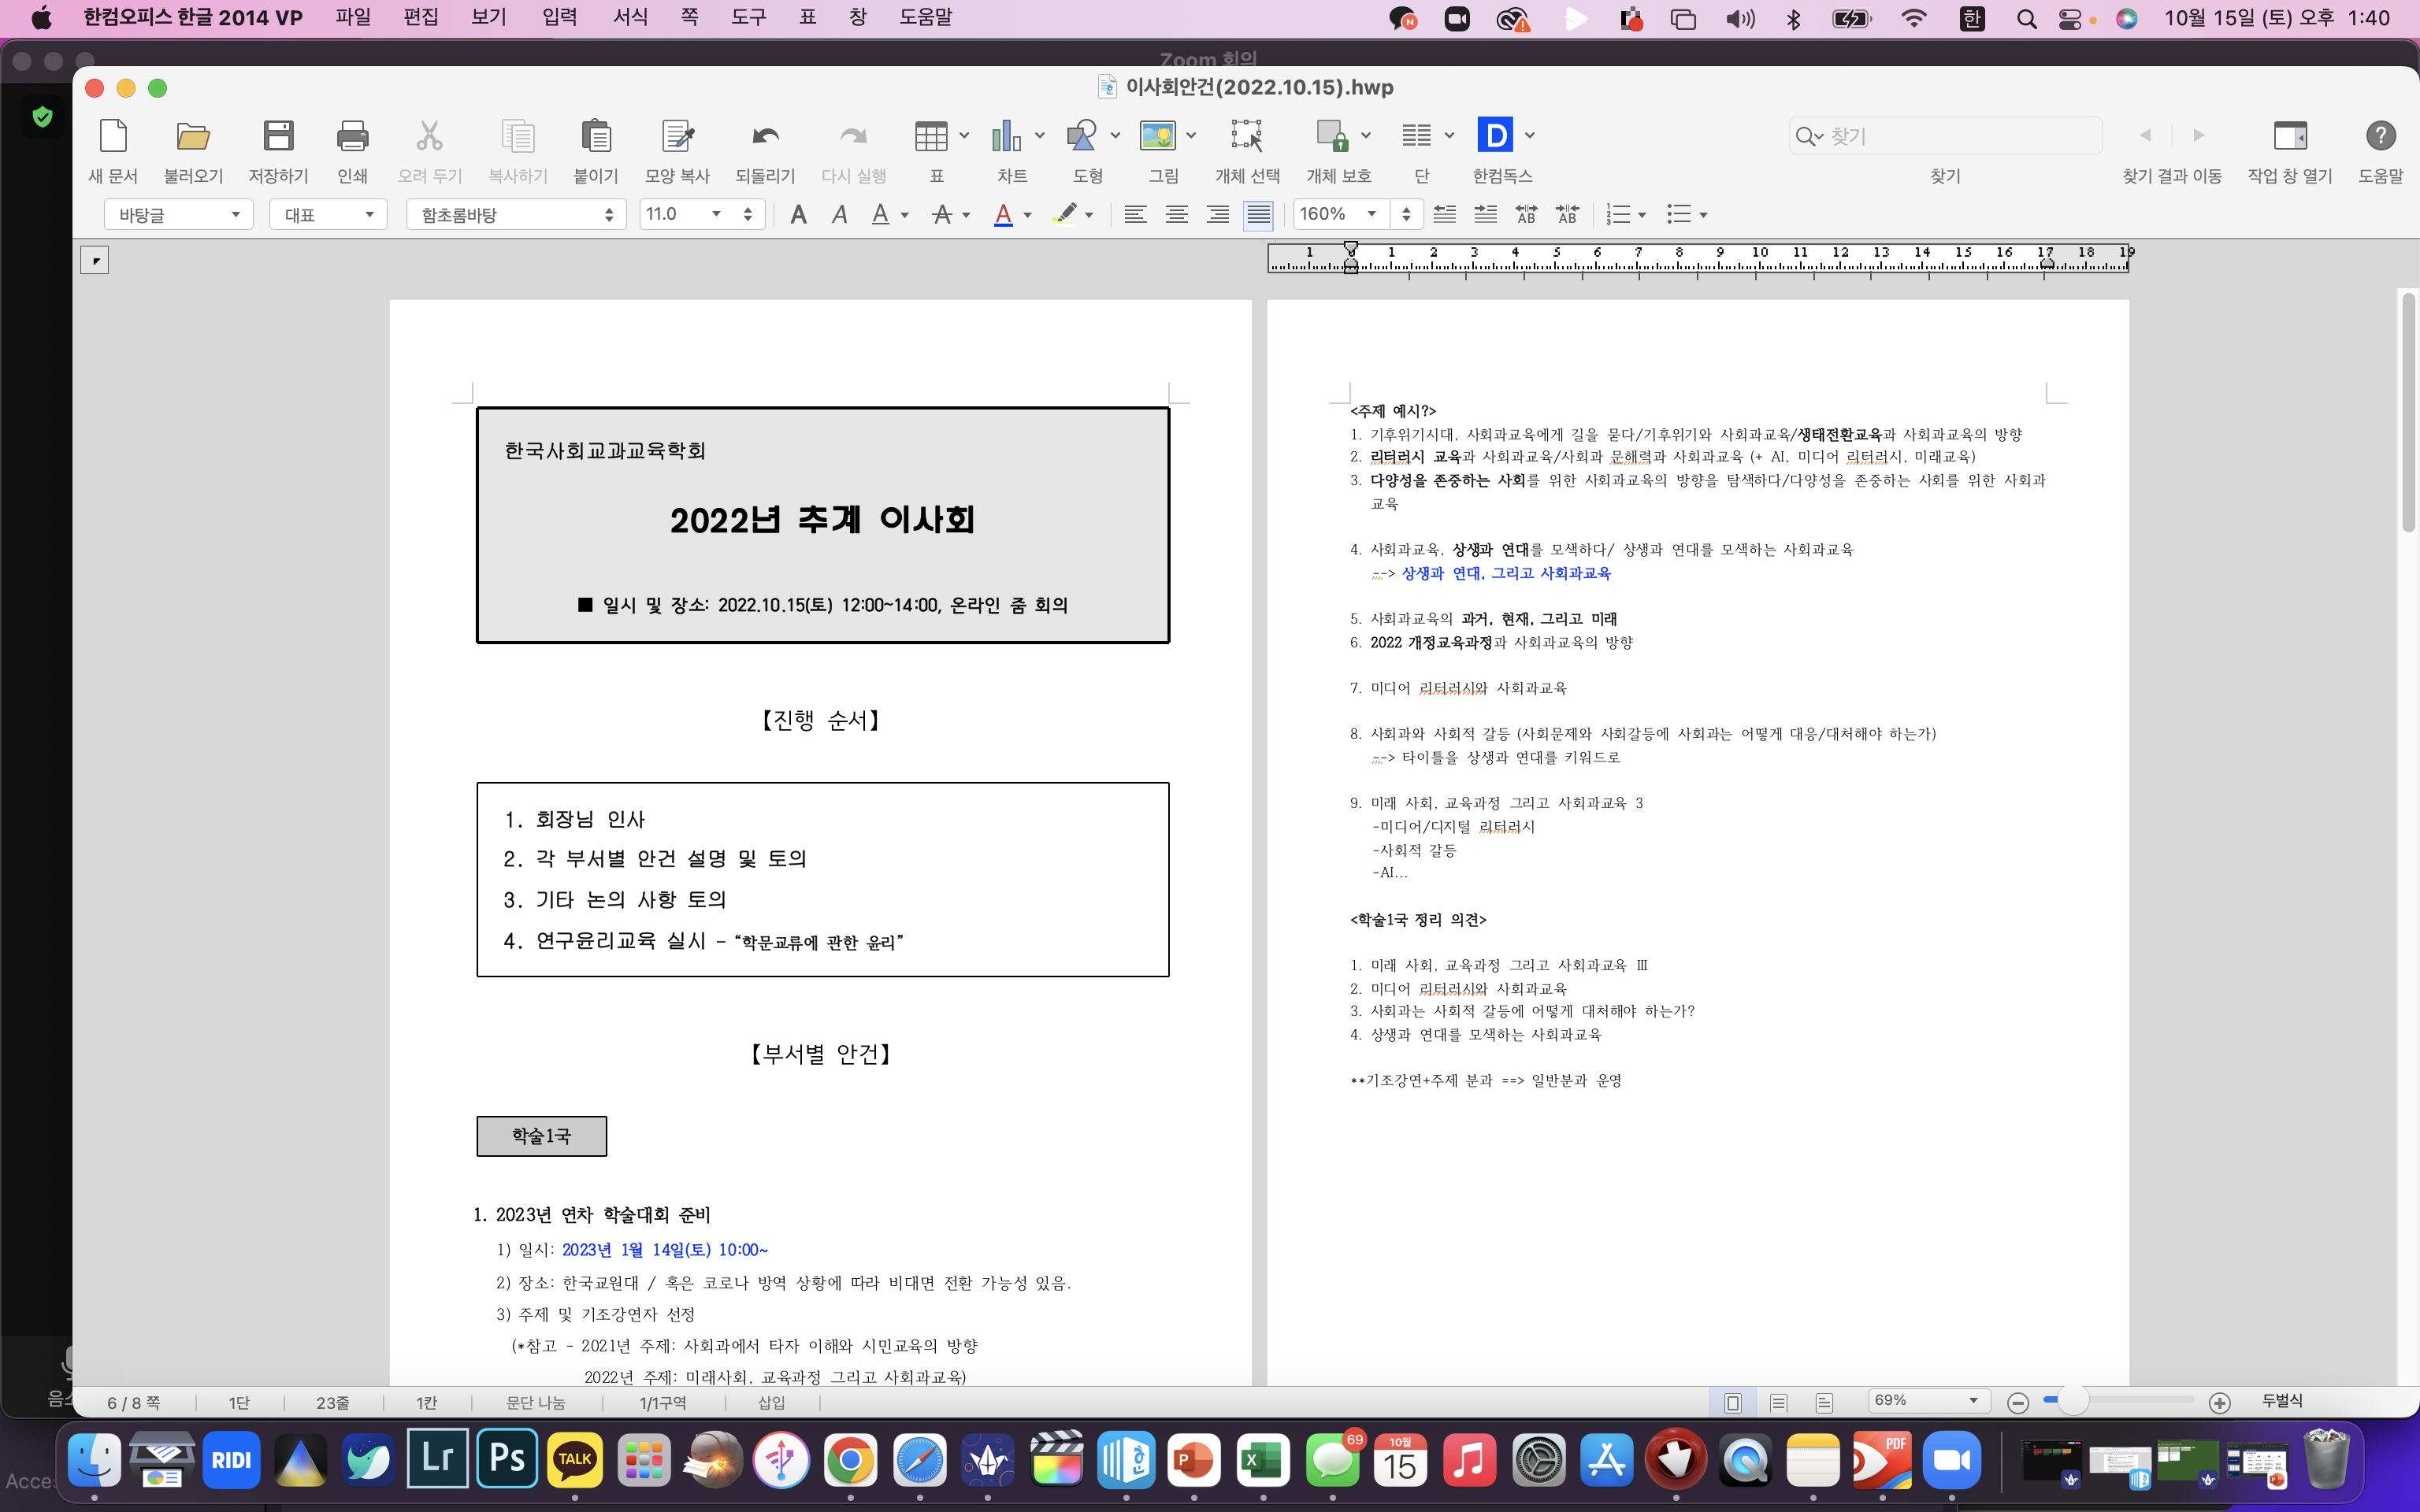2420x1512 pixels.
Task: Open a file with 불러오기 icon
Action: (193, 135)
